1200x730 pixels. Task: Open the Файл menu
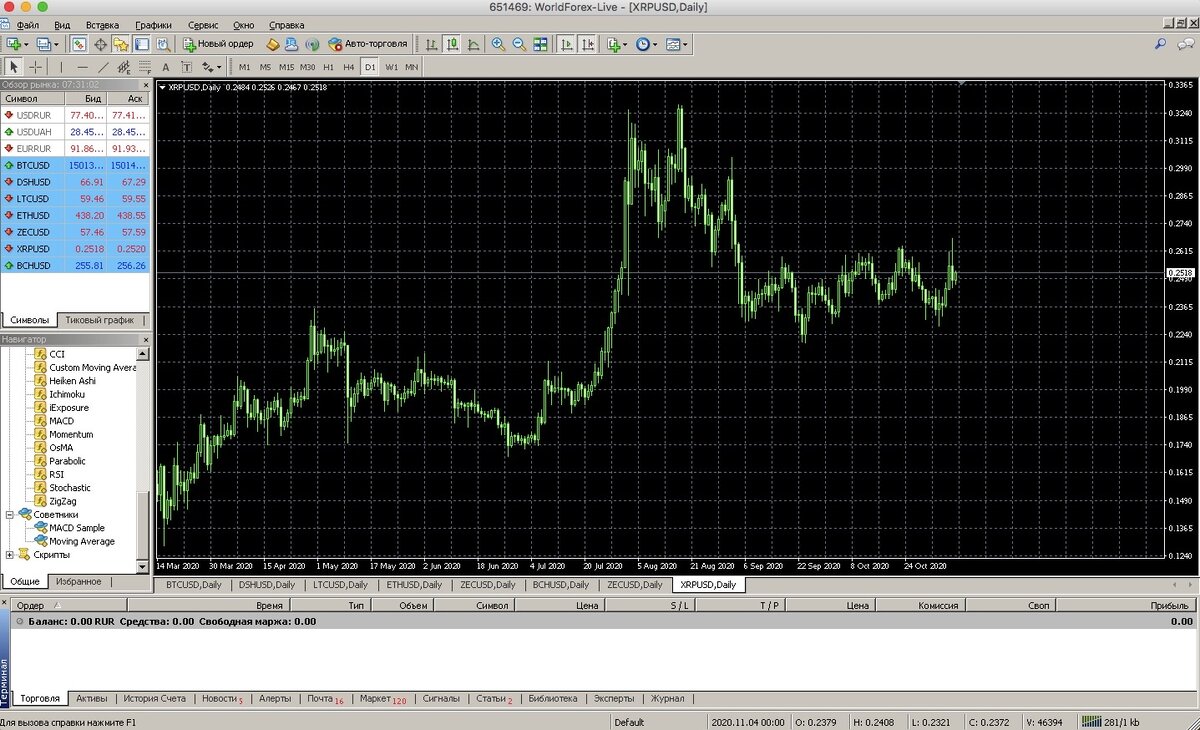click(28, 24)
